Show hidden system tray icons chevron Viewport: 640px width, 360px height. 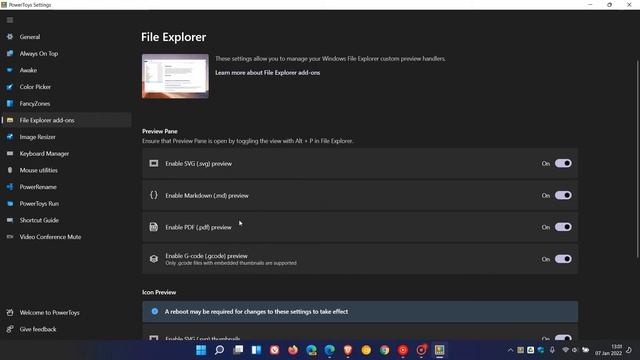click(x=510, y=350)
